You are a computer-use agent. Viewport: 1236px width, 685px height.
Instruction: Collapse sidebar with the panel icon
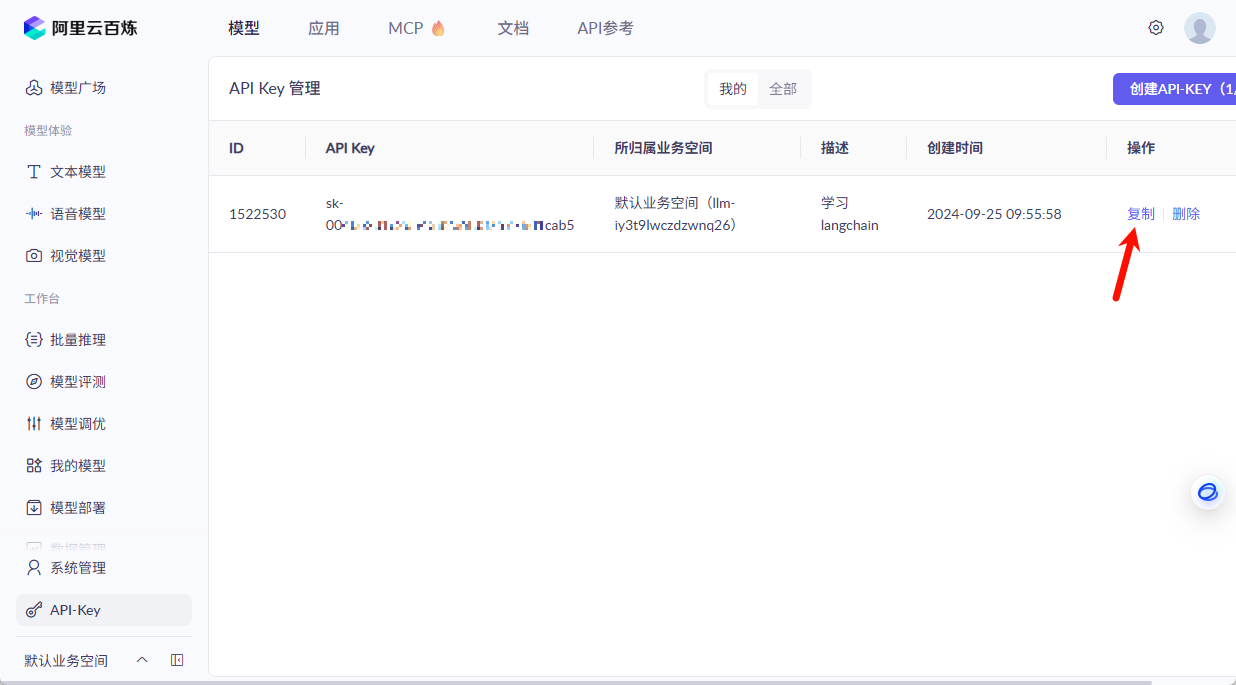click(177, 660)
